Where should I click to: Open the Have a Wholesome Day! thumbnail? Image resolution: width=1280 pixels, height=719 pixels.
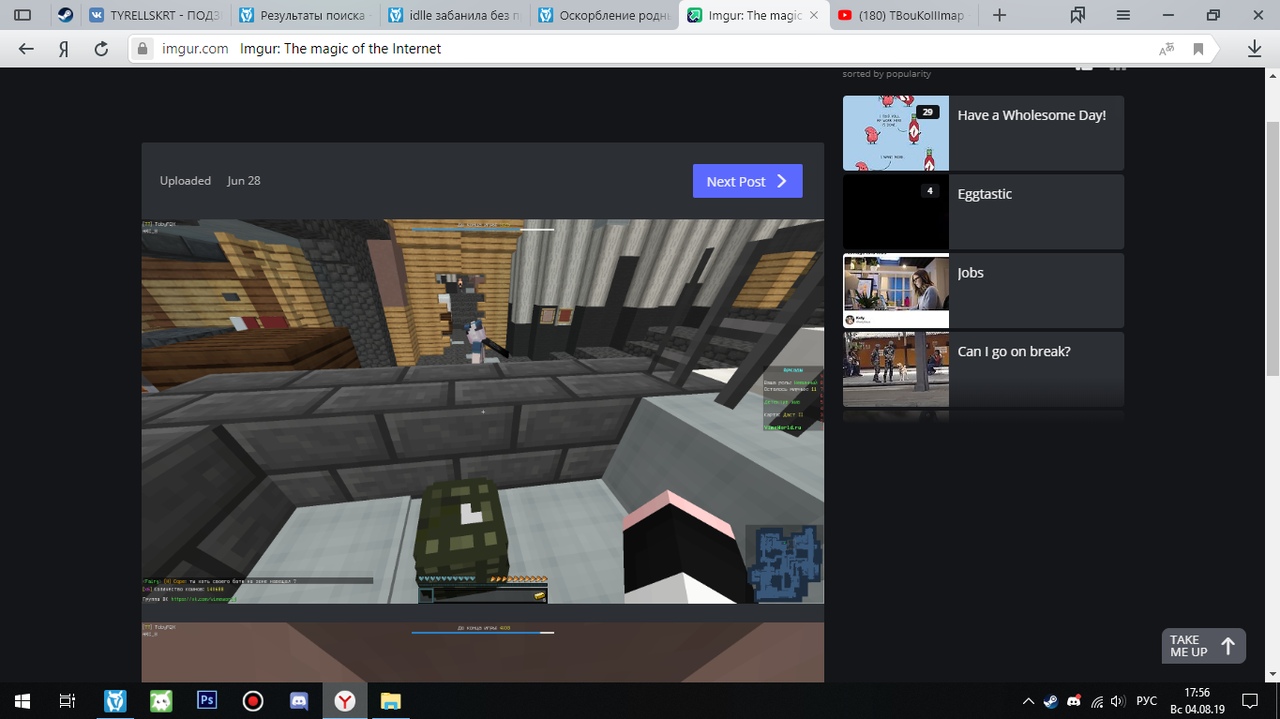(896, 133)
